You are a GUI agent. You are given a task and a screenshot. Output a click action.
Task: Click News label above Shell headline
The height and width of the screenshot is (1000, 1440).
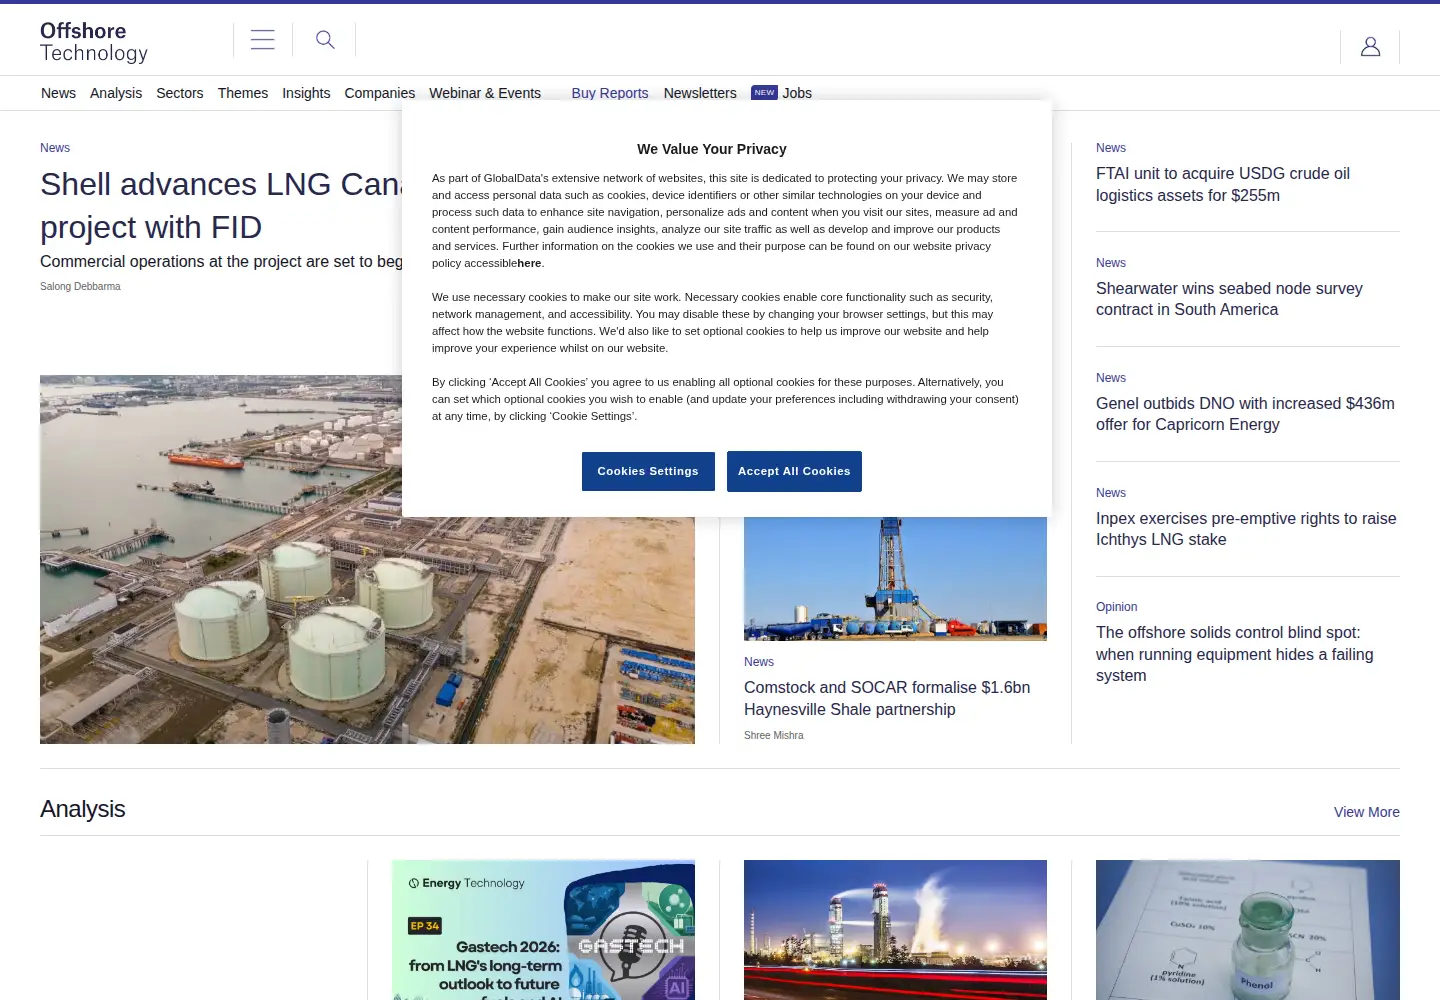(55, 148)
